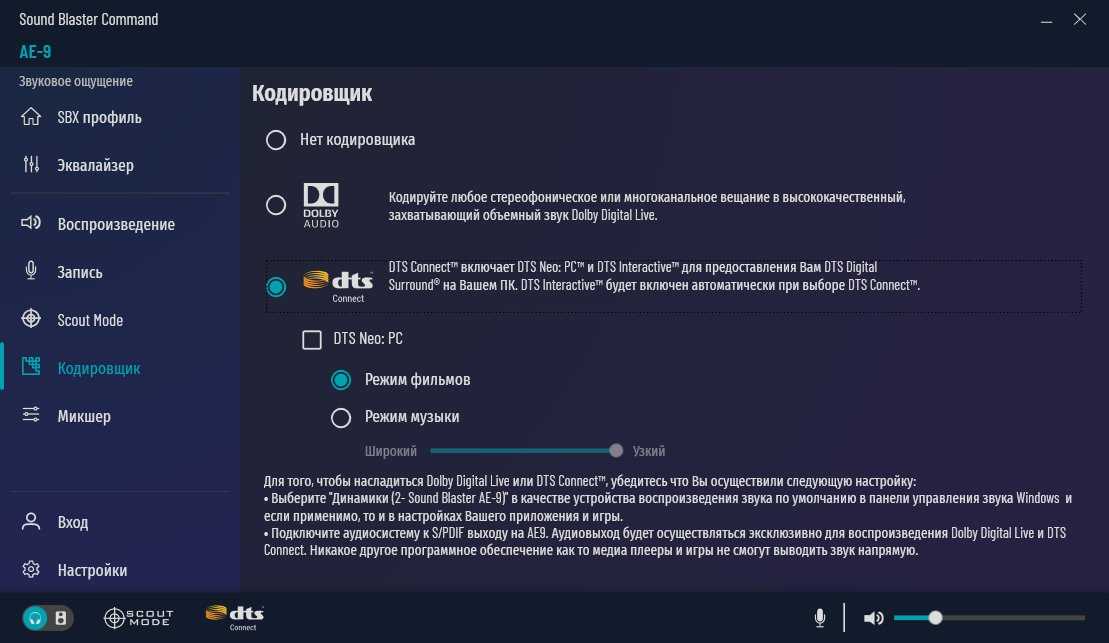The image size is (1109, 643).
Task: Click the DTS Connect logo in bottom bar
Action: (x=234, y=618)
